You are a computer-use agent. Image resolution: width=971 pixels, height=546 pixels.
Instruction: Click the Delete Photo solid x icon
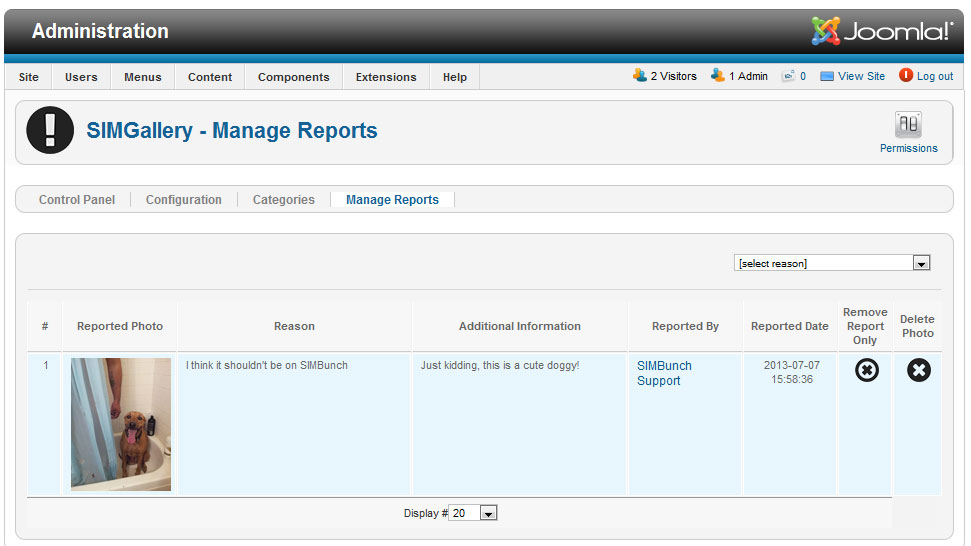918,370
